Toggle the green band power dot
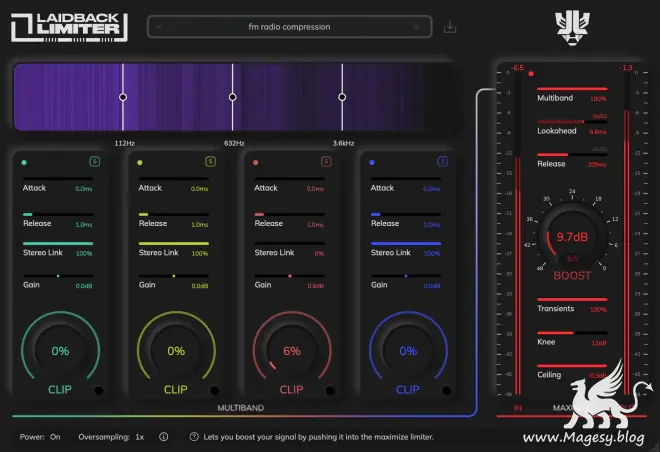Screen dimensions: 660x452 (24, 162)
